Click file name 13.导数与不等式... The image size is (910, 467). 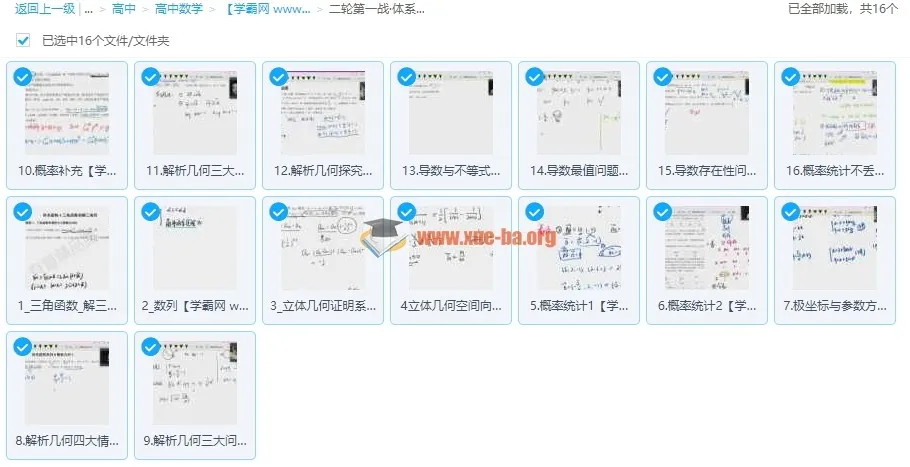point(451,171)
